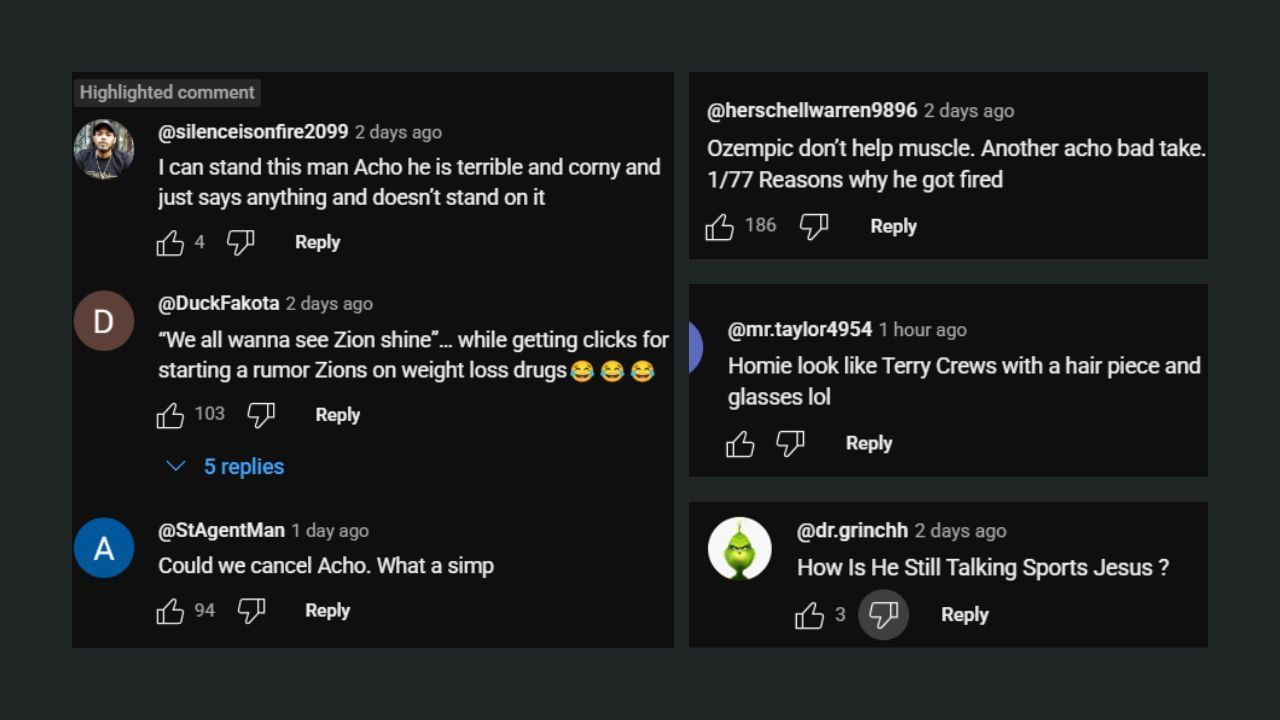Click @silenceisonfire2099's profile photo
1280x720 pixels.
tap(104, 150)
